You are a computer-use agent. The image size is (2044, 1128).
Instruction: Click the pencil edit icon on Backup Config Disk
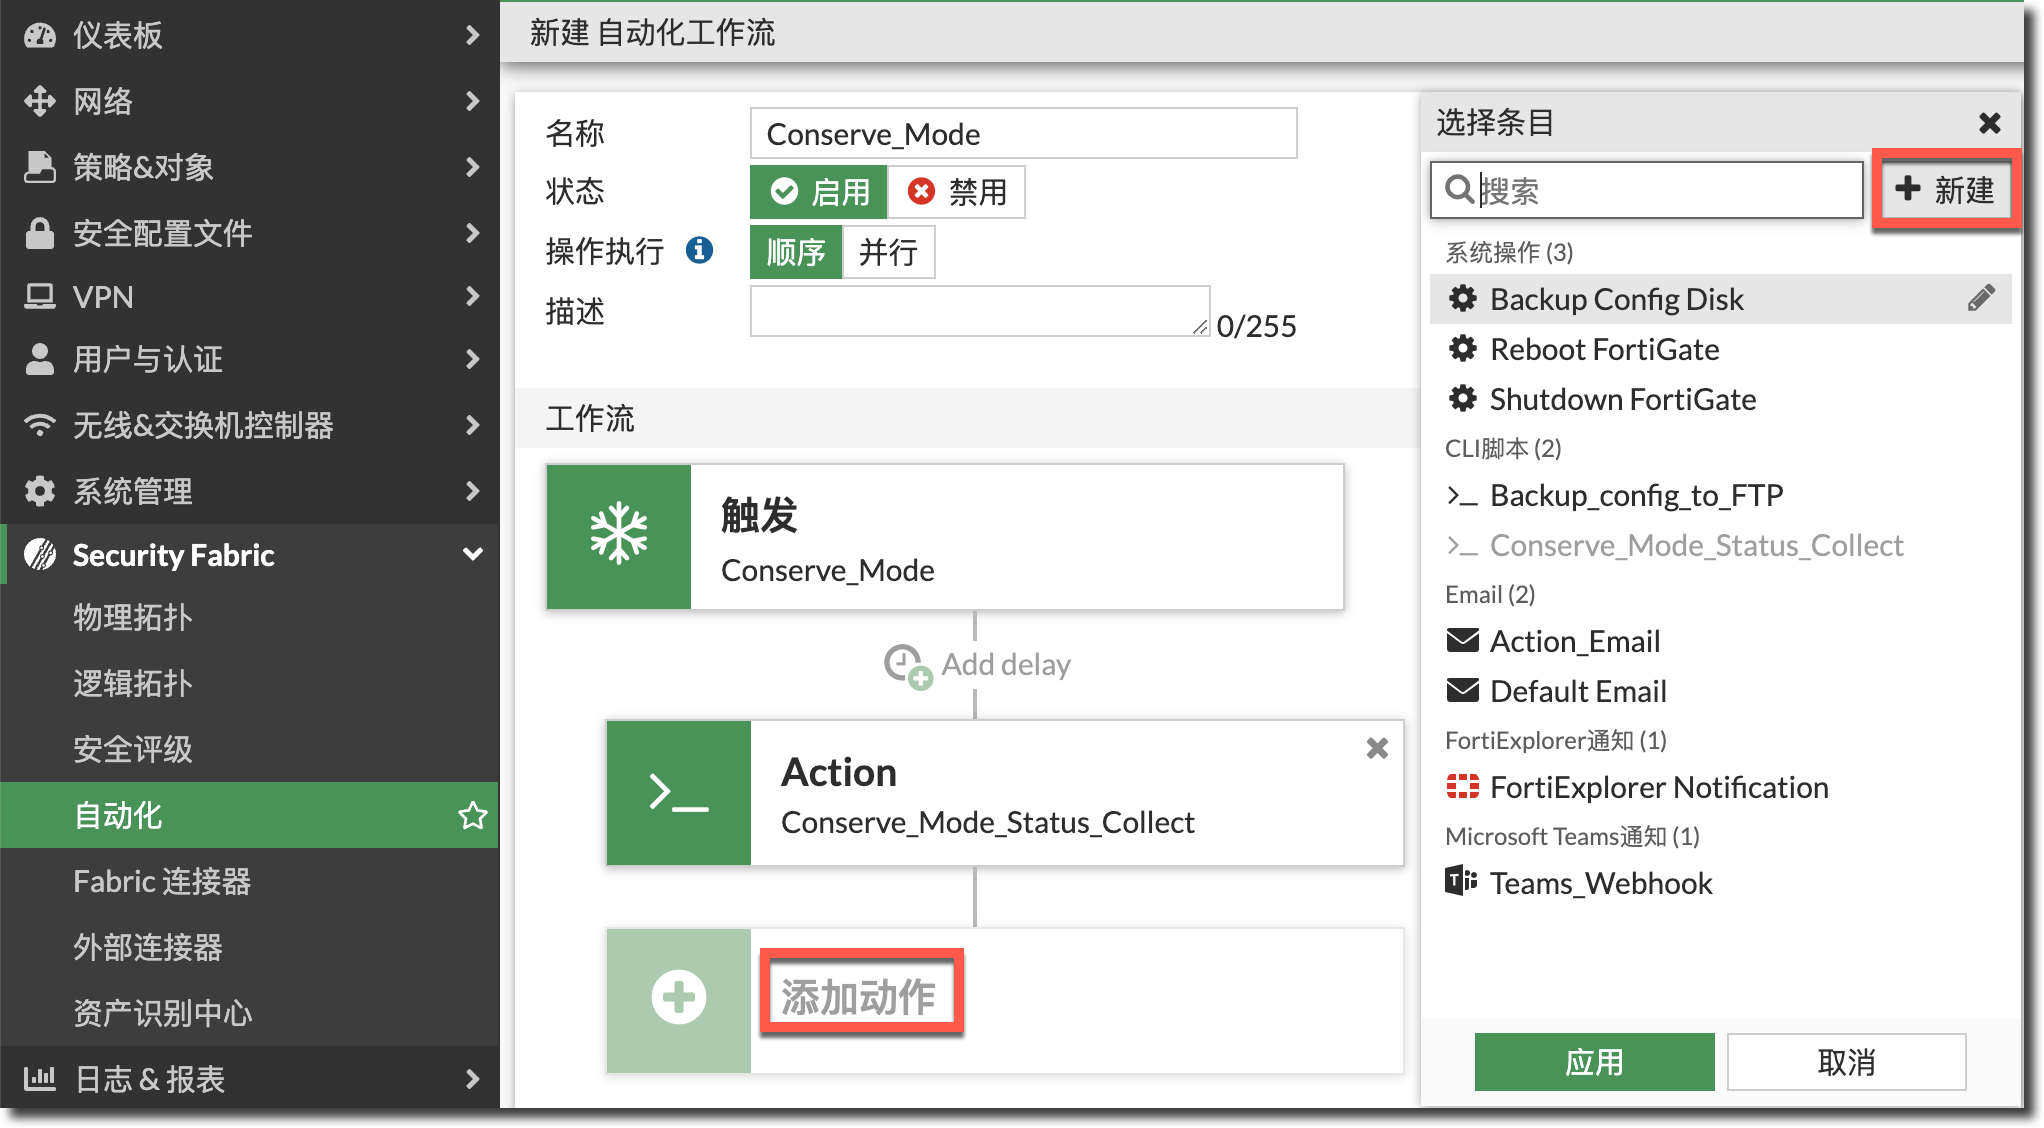(x=1980, y=298)
